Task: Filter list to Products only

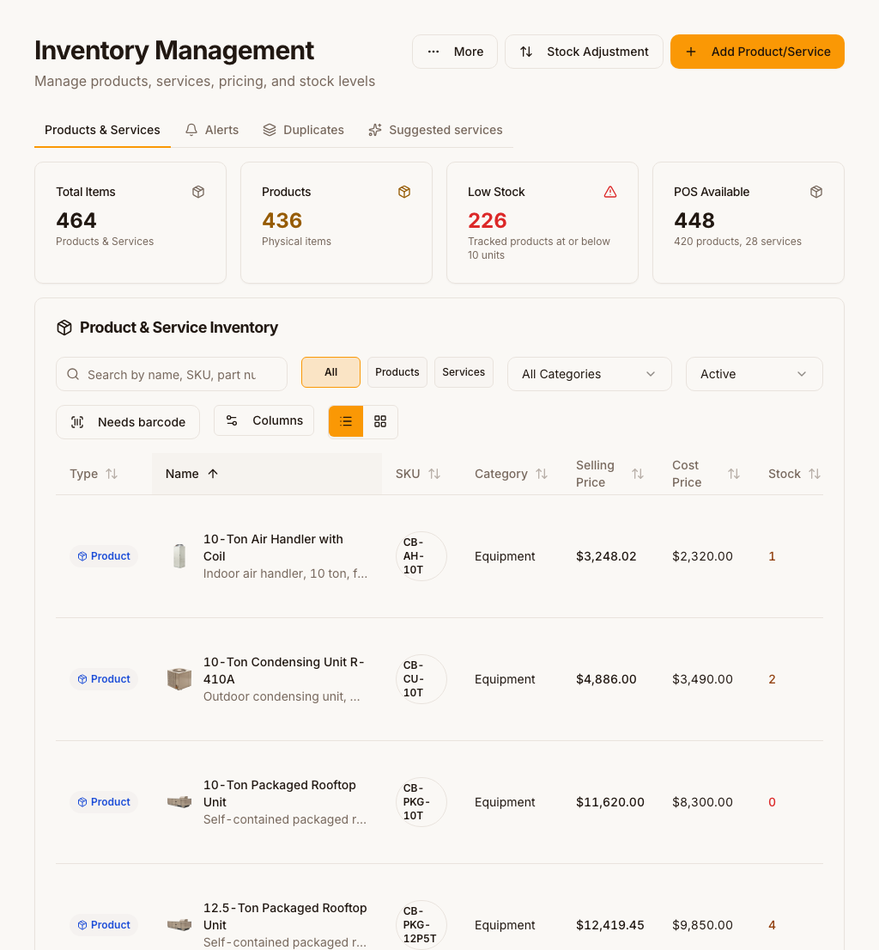Action: pyautogui.click(x=397, y=372)
